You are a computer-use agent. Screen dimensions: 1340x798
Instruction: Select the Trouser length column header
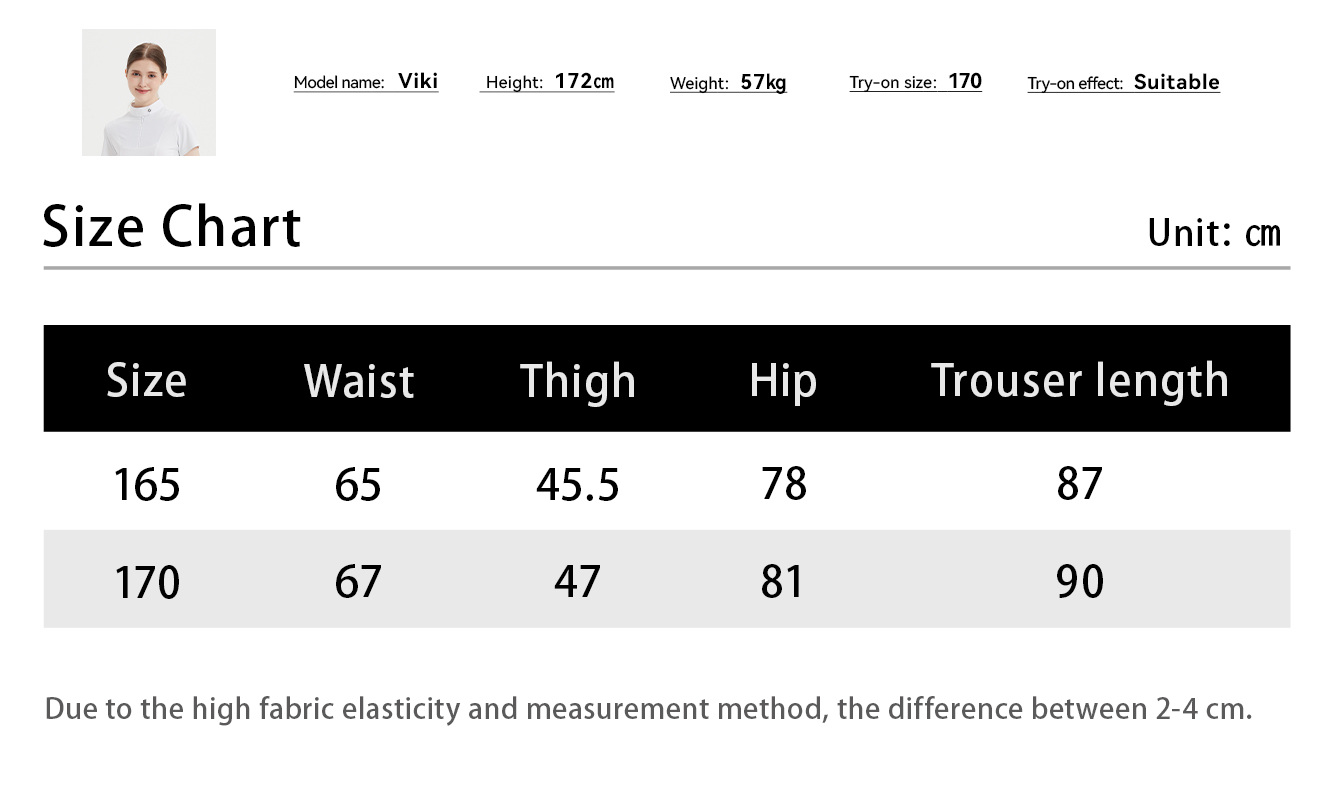1079,381
